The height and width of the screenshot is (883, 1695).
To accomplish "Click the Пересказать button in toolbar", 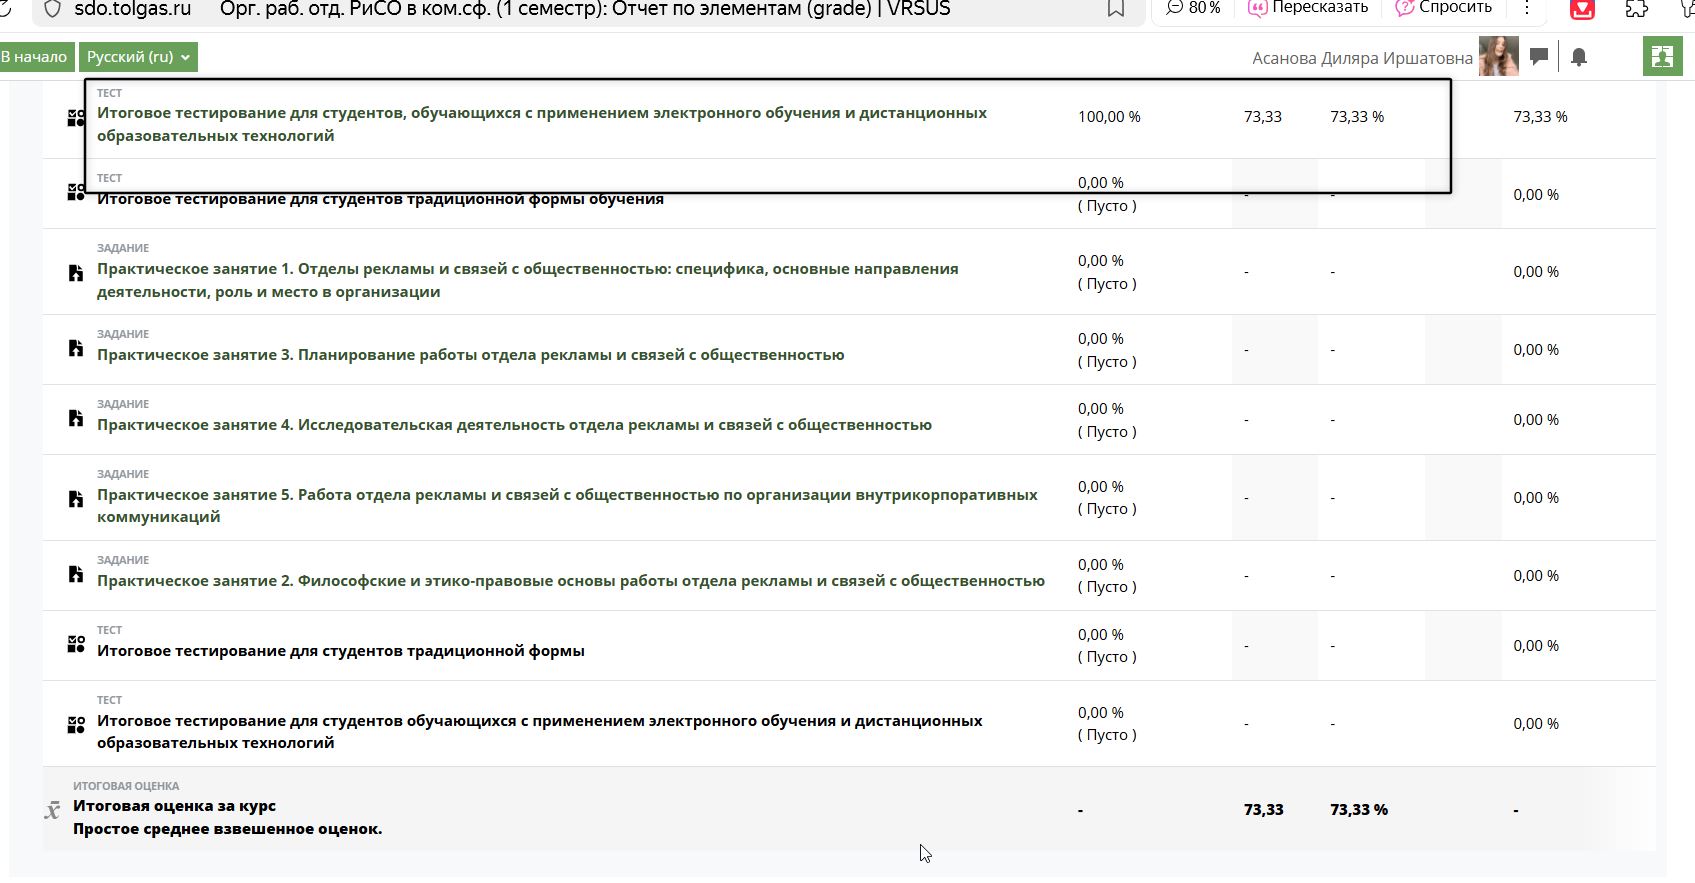I will coord(1308,8).
